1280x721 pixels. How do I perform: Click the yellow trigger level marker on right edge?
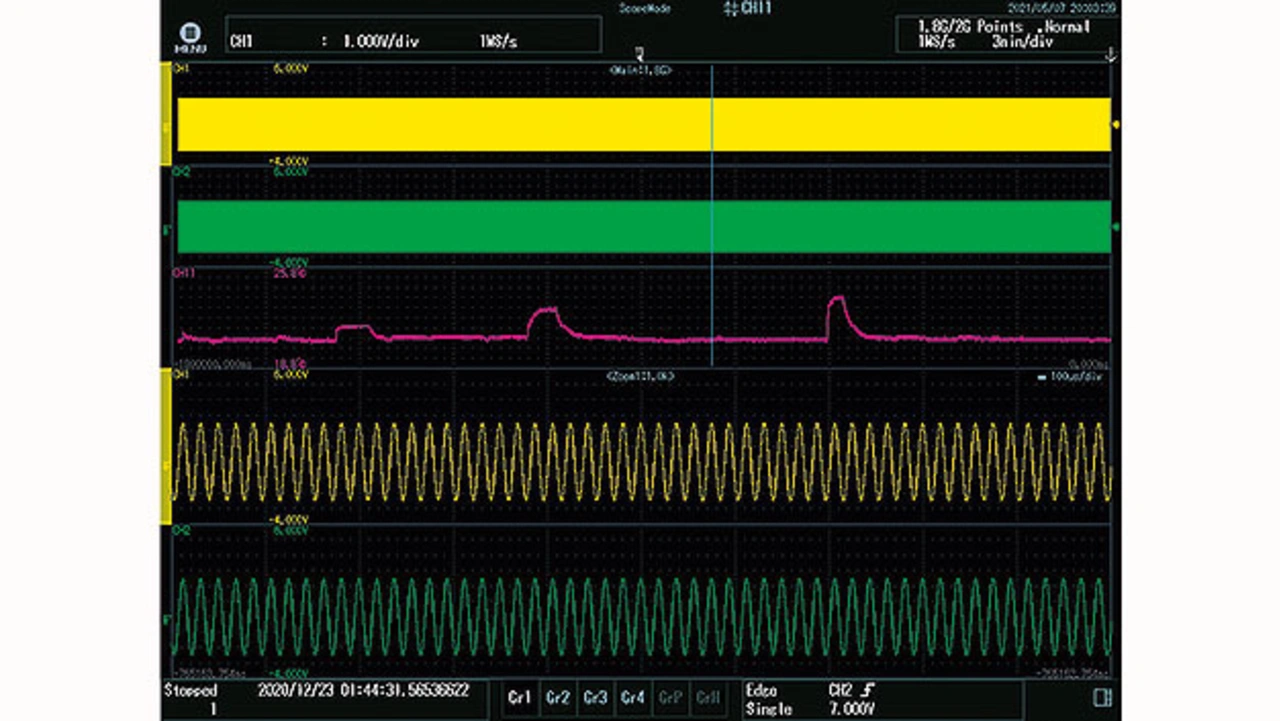1116,125
